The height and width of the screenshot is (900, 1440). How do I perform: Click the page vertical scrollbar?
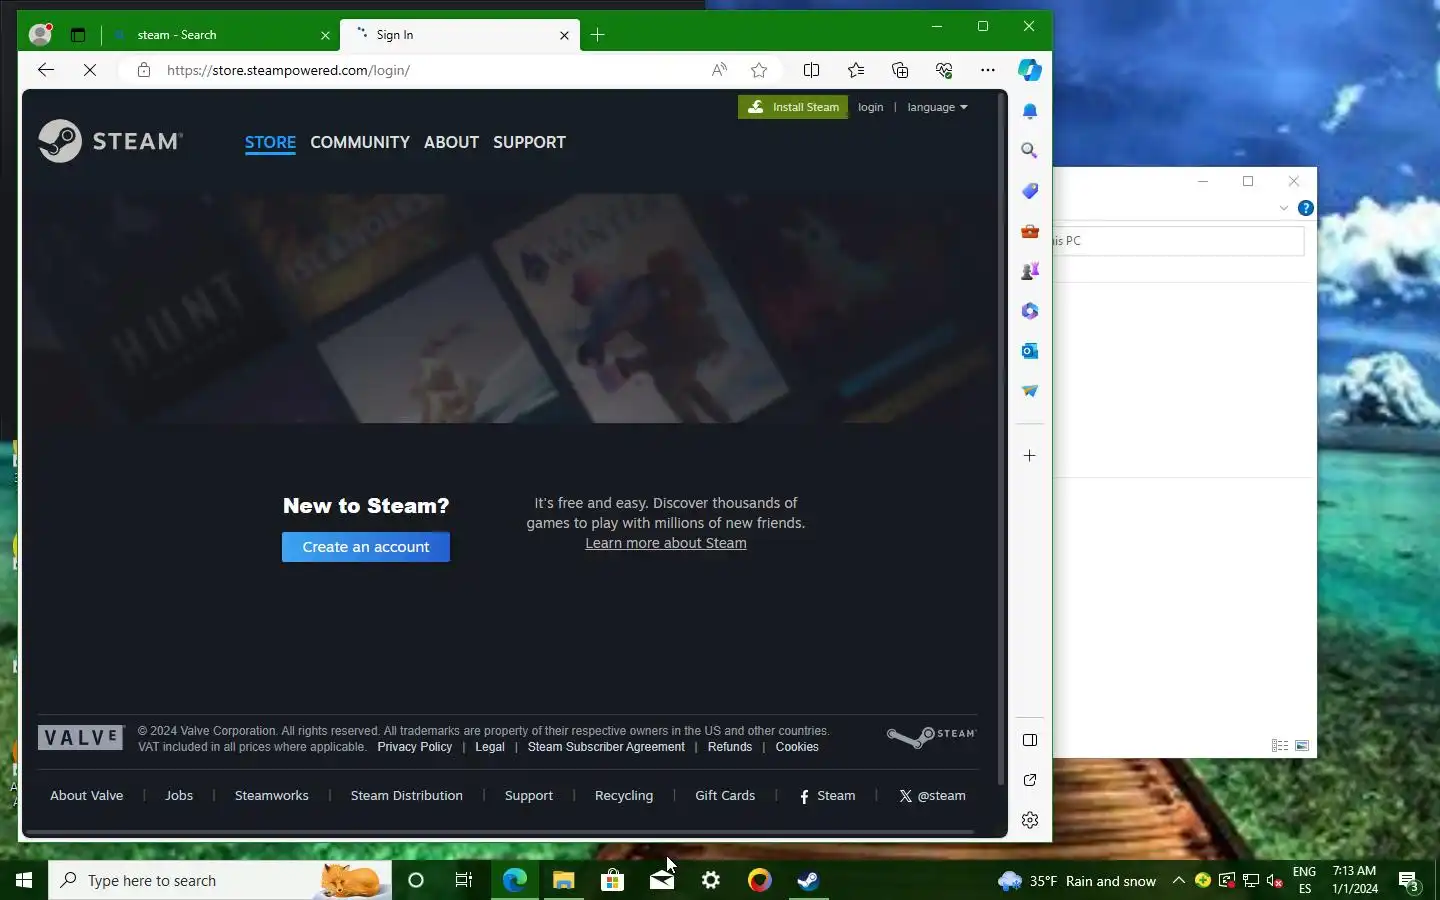(x=1001, y=440)
